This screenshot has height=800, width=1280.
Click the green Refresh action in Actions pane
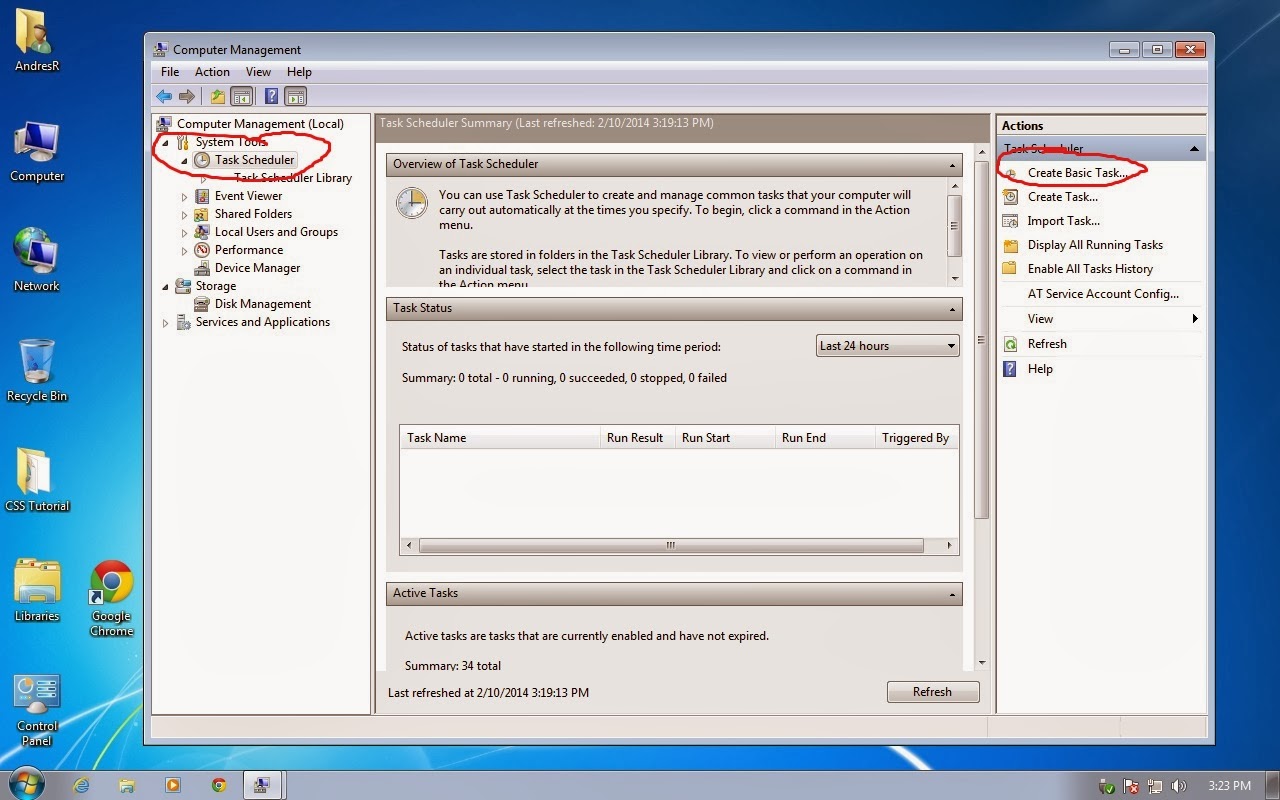click(1046, 344)
